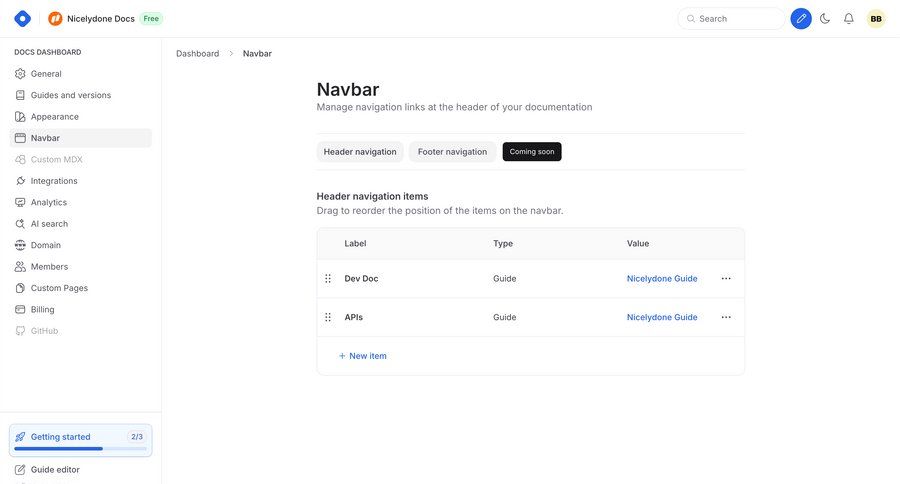The height and width of the screenshot is (484, 900).
Task: Click the Integrations plug icon
Action: 20,181
